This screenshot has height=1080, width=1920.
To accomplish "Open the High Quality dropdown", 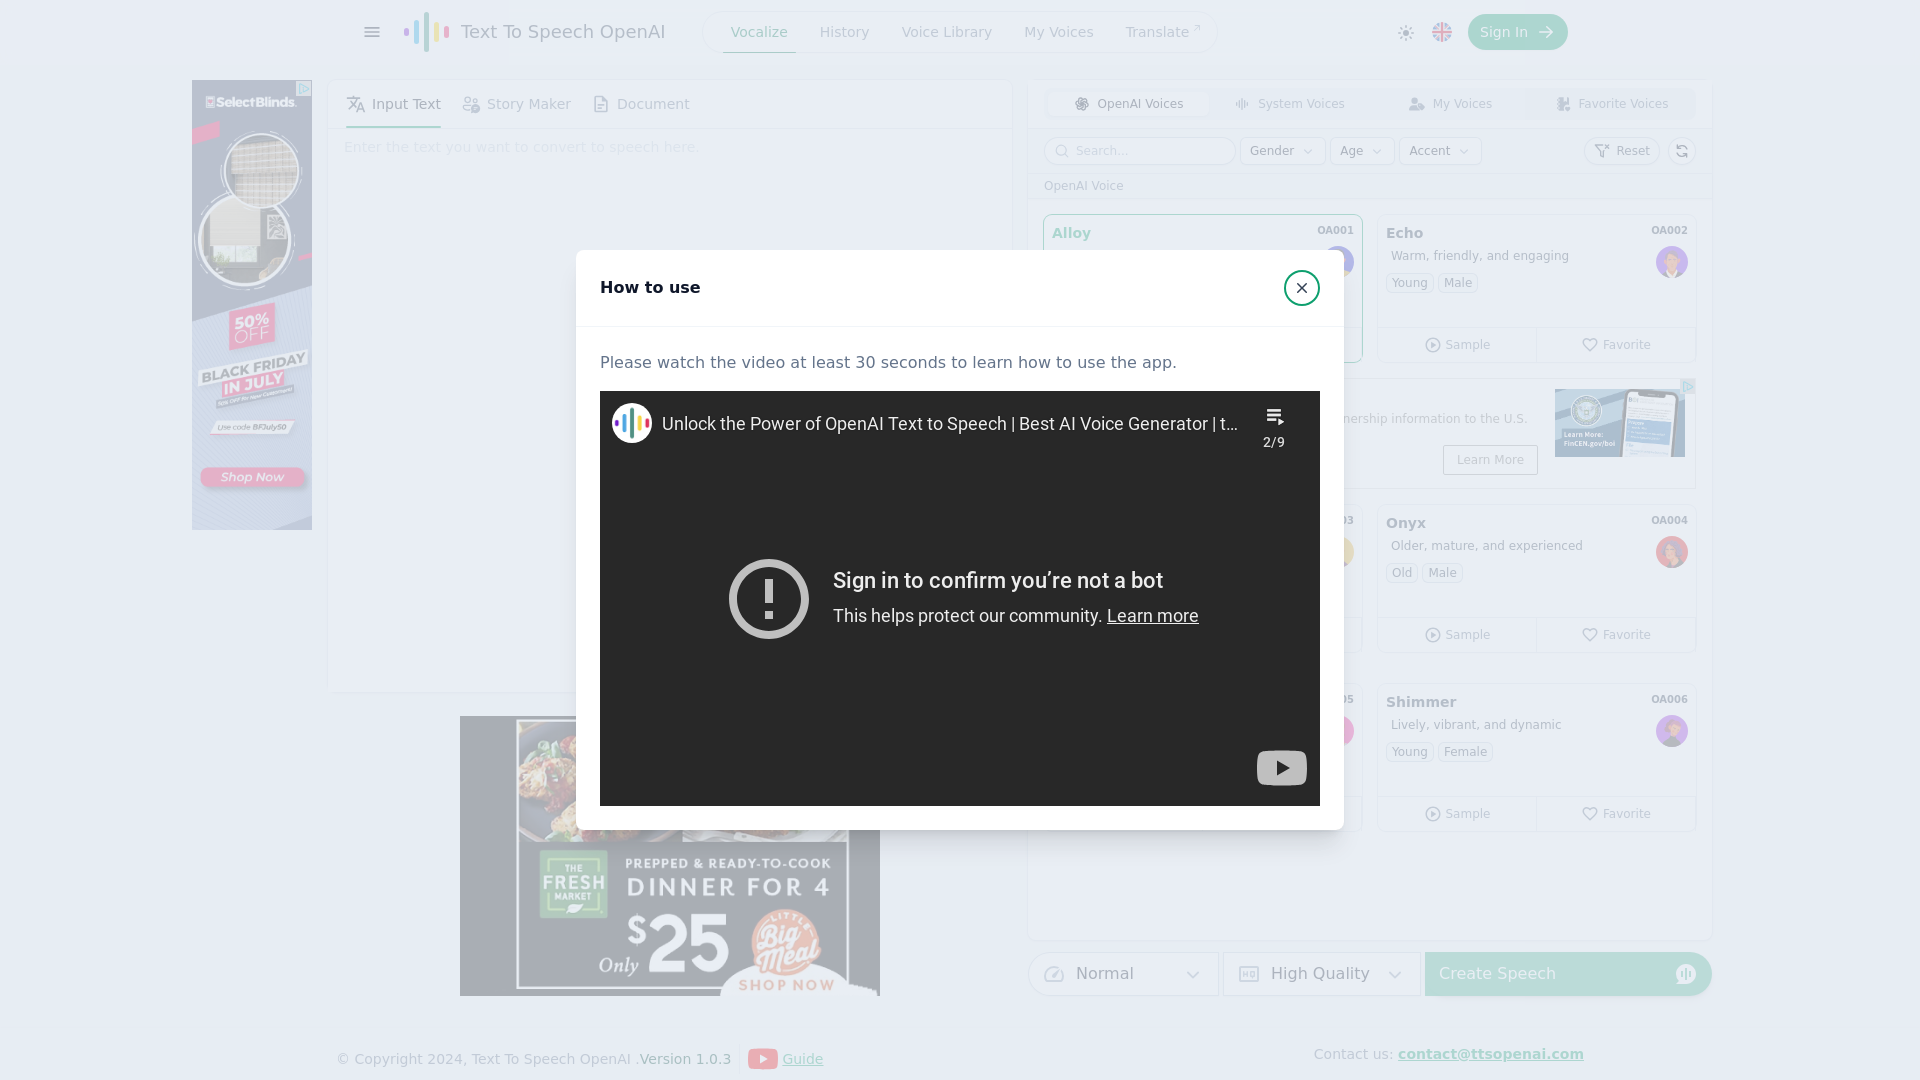I will [x=1321, y=974].
